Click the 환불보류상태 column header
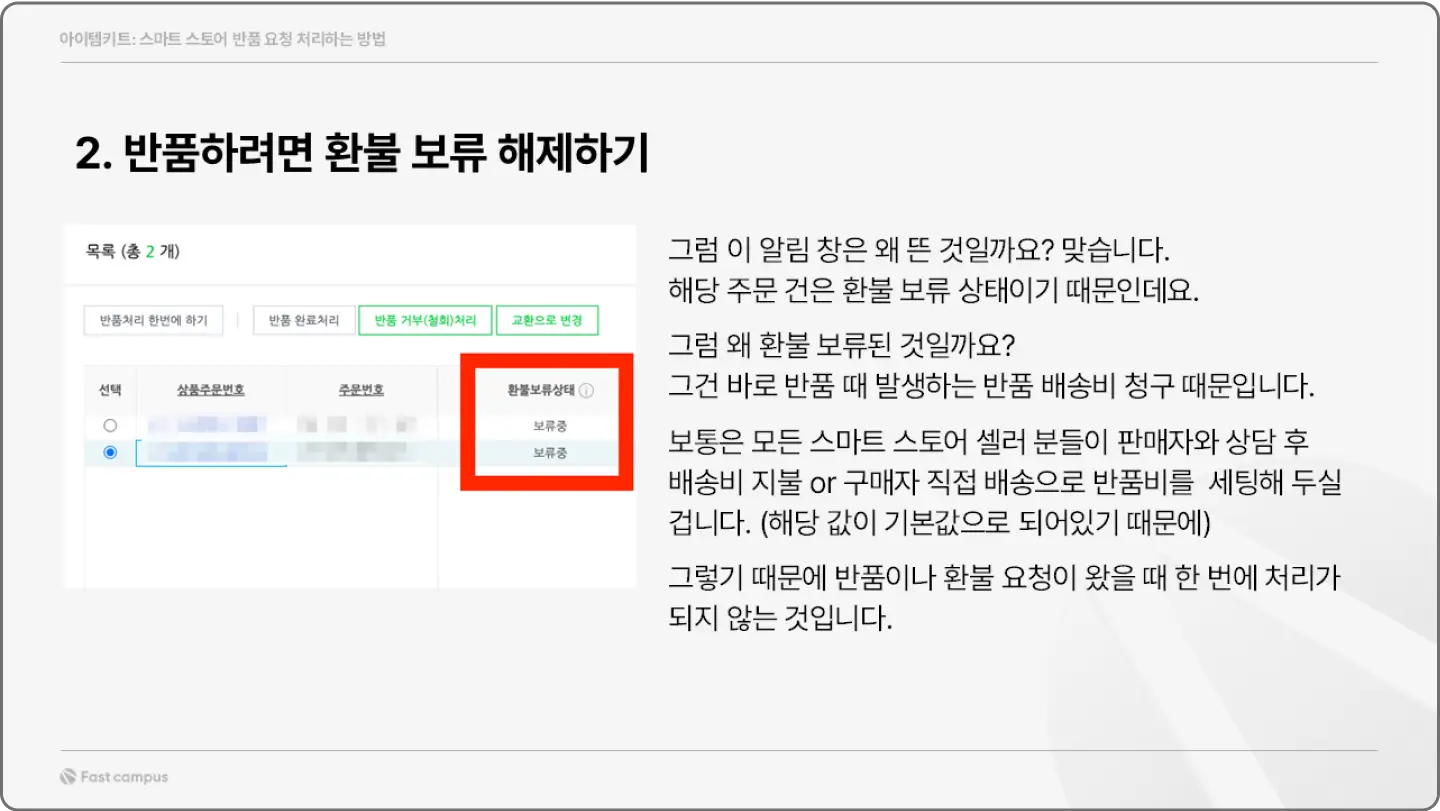 pyautogui.click(x=541, y=391)
